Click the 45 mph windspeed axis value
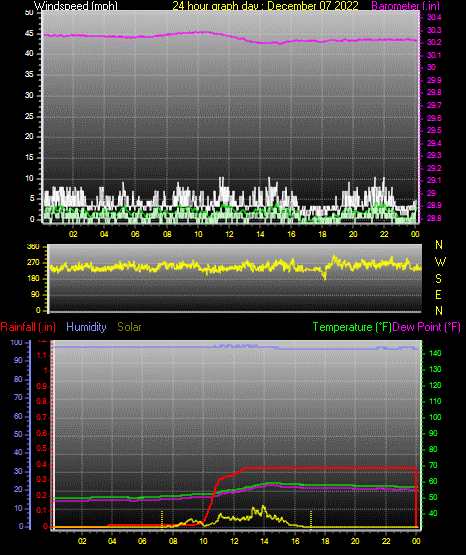Screen dimensions: 466x555 (29, 34)
